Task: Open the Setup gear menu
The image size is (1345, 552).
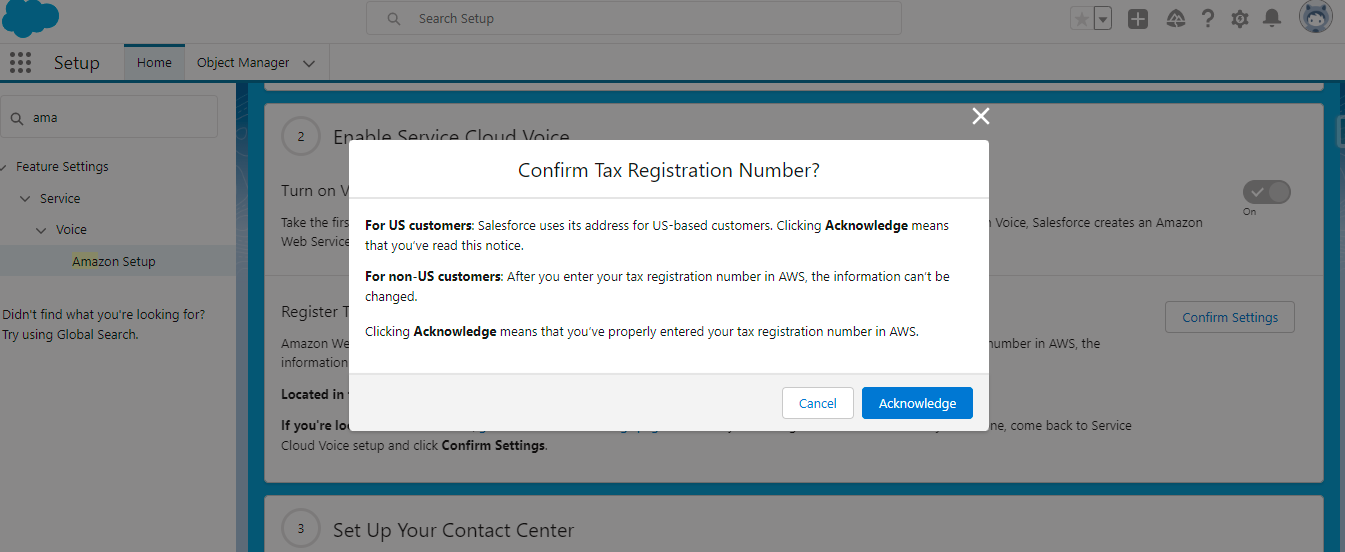Action: 1240,19
